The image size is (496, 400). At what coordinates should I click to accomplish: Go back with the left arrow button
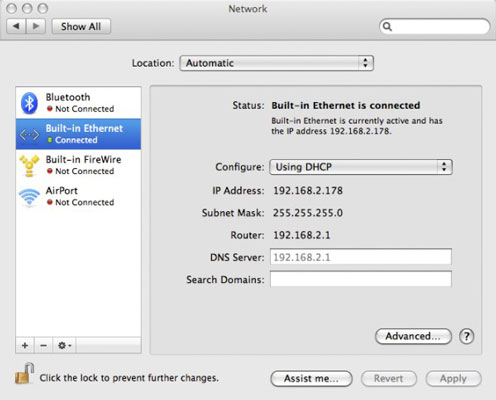[x=16, y=26]
